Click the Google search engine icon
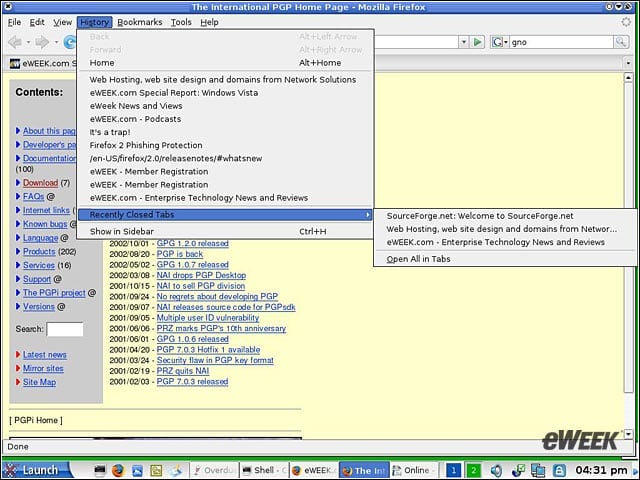This screenshot has height=480, width=640. coord(497,42)
